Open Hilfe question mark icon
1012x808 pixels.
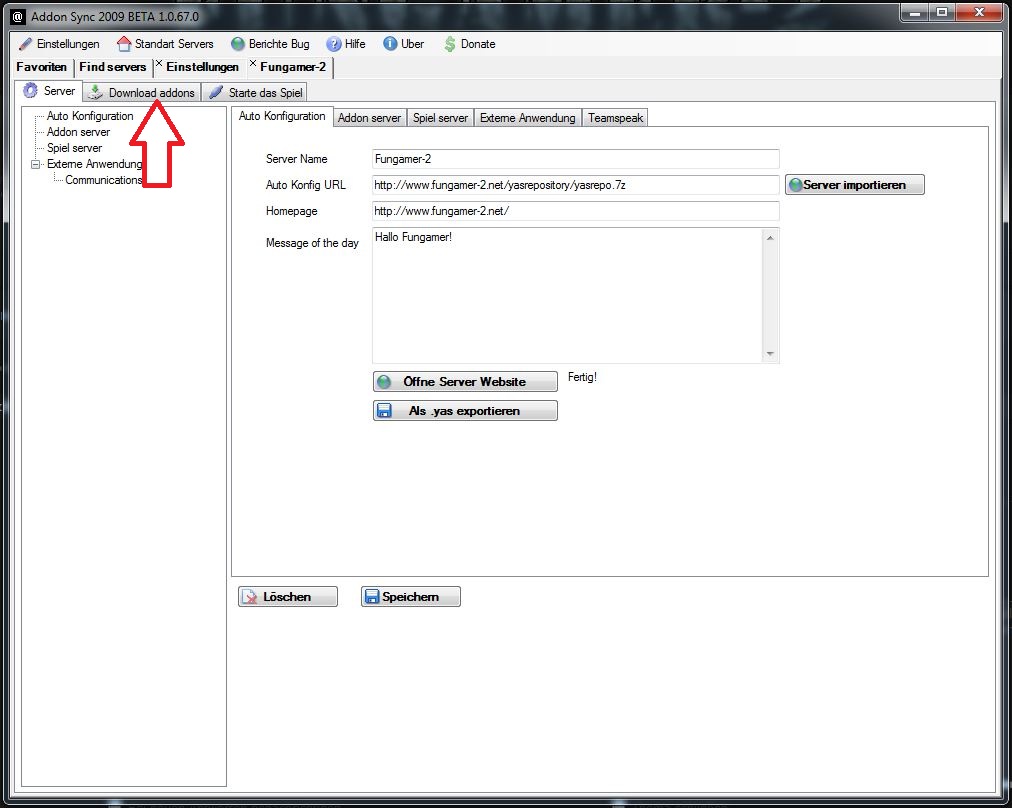pyautogui.click(x=334, y=44)
